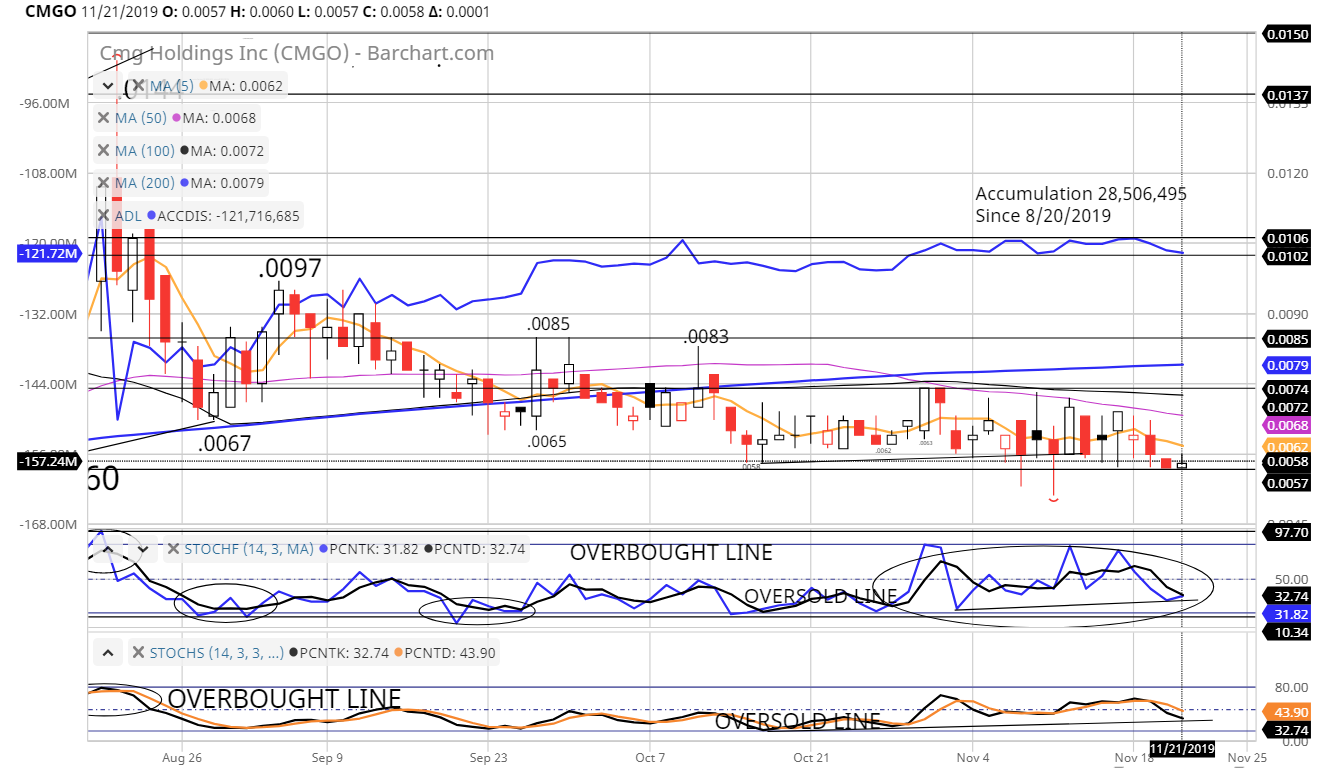
Task: Open MA (200) study settings
Action: 145,183
